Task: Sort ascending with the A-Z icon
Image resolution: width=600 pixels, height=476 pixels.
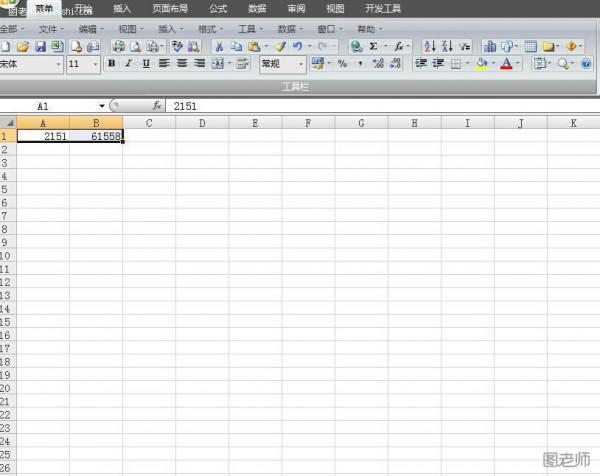Action: pos(430,46)
